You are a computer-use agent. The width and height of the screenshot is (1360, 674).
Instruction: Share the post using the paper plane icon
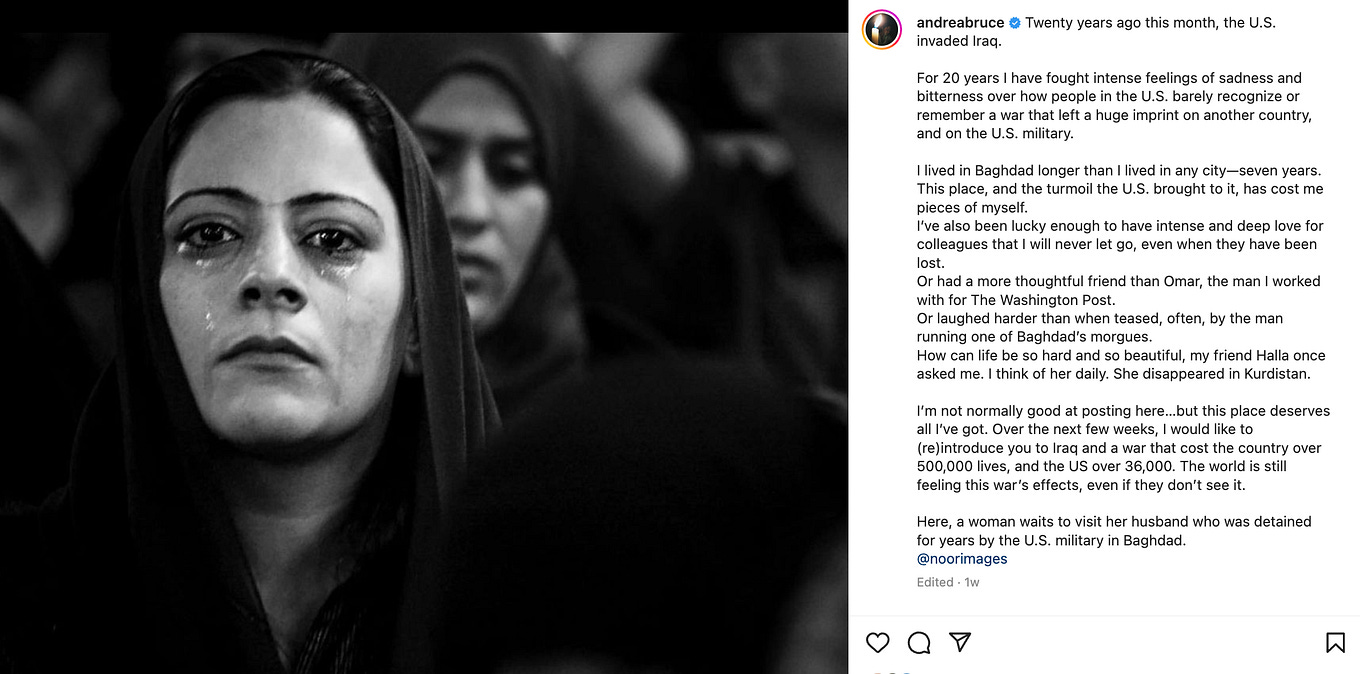tap(960, 642)
